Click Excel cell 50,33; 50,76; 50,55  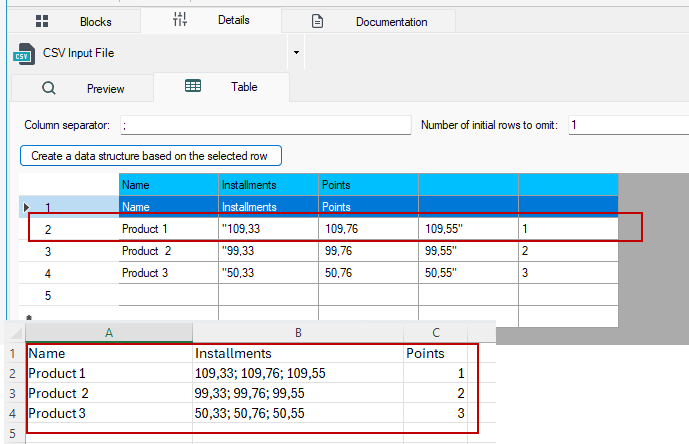[298, 413]
